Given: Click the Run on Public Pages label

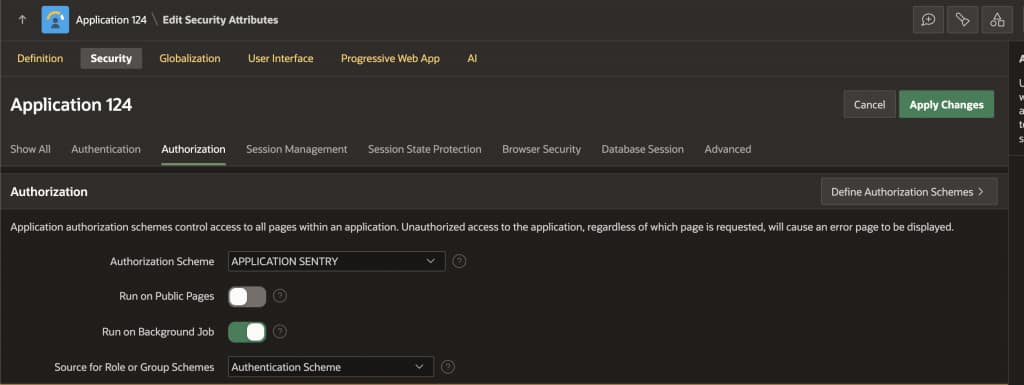Looking at the screenshot, I should click(167, 296).
